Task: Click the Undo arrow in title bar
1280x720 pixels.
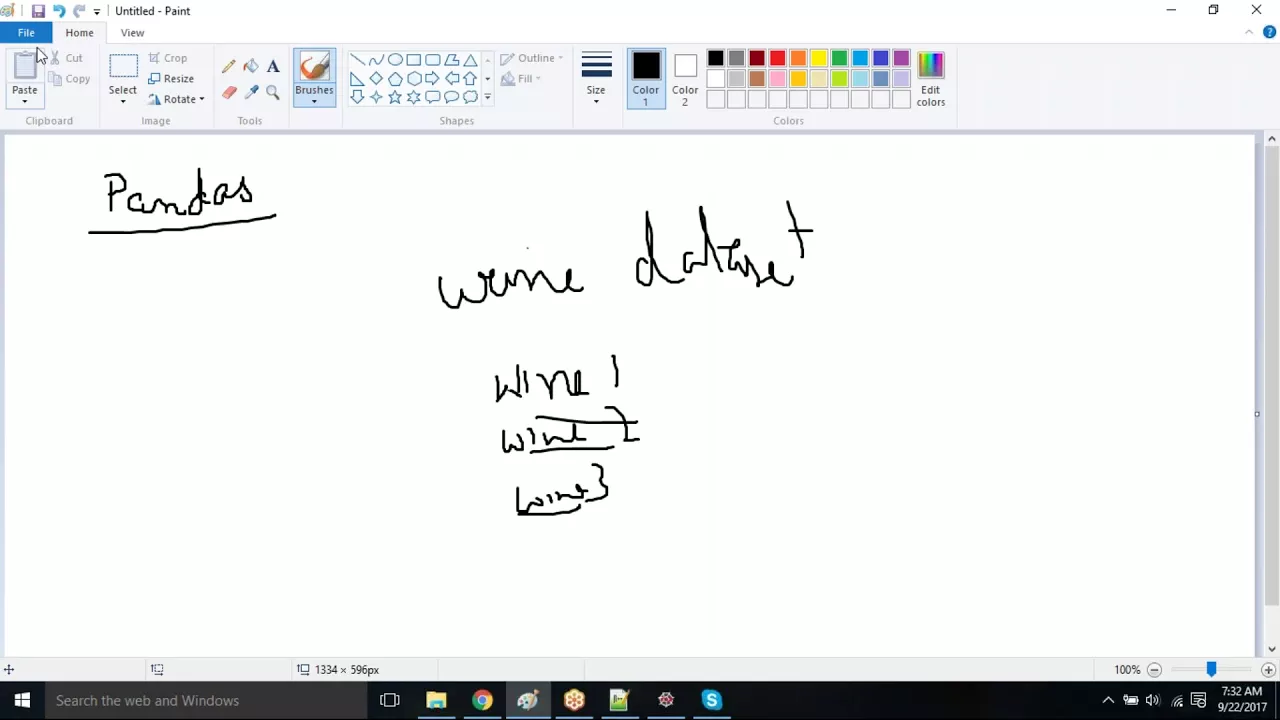Action: click(x=59, y=11)
